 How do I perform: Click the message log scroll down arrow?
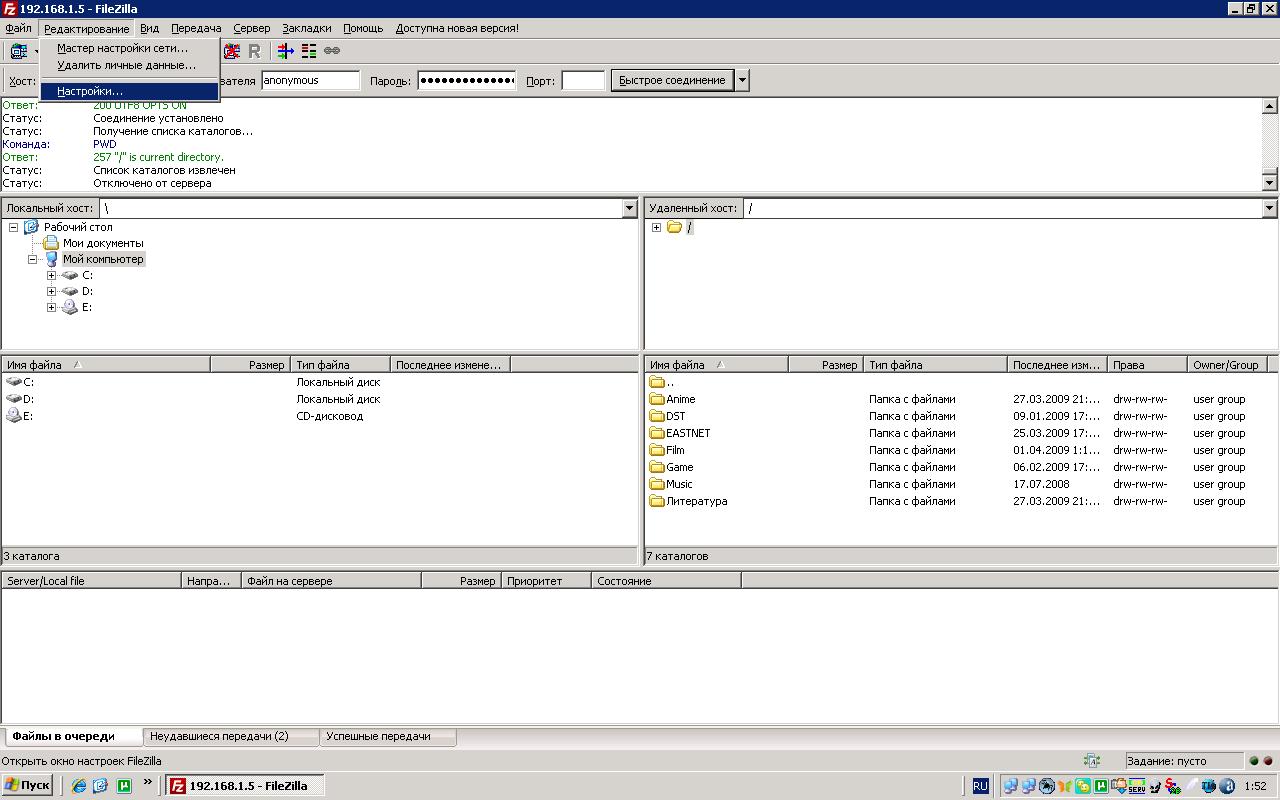(1270, 182)
